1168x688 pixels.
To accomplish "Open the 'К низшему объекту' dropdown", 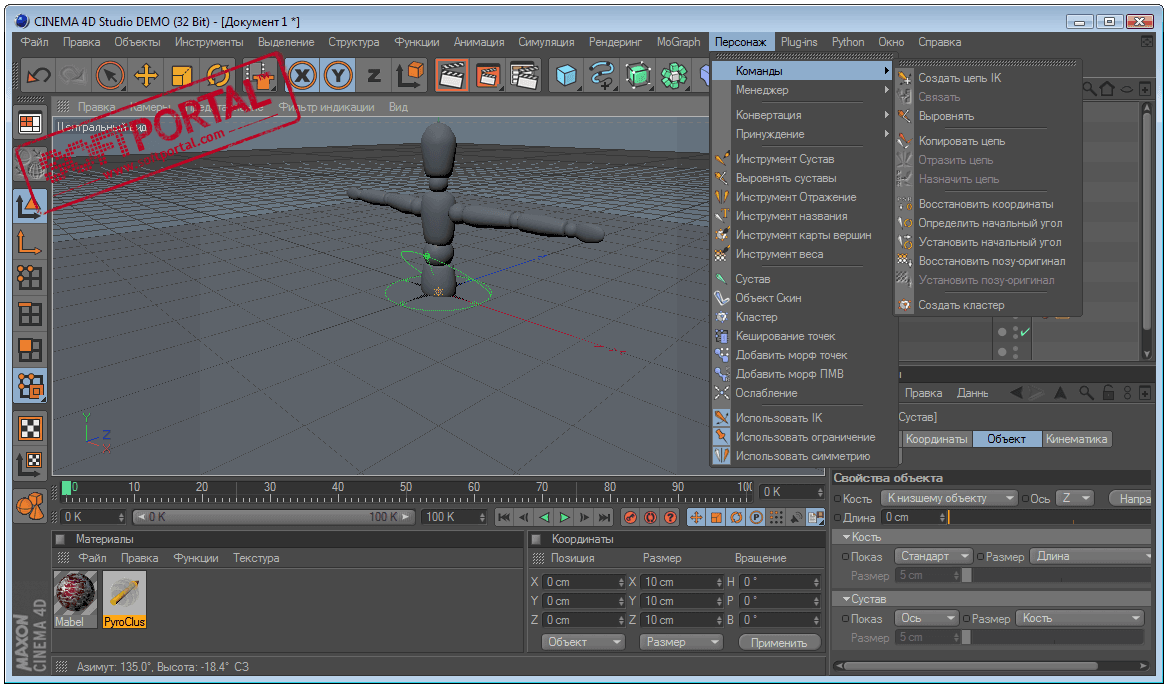I will pos(949,498).
